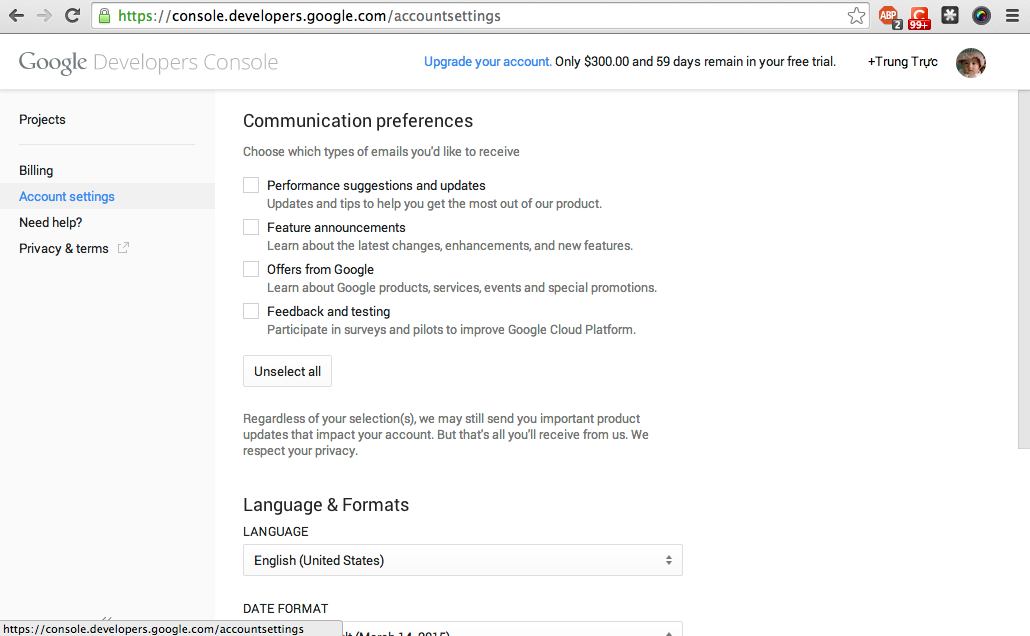Screen dimensions: 1030x636
Task: Bookmark this page with the star icon
Action: click(856, 16)
